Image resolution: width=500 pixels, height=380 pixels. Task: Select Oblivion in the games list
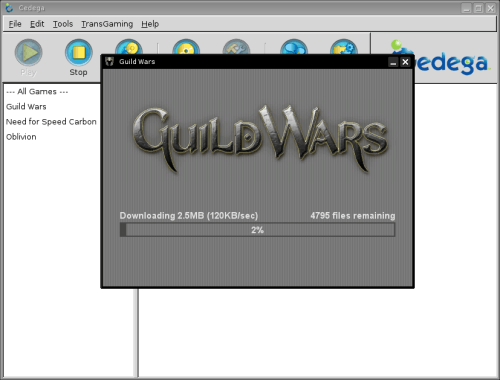pyautogui.click(x=21, y=137)
